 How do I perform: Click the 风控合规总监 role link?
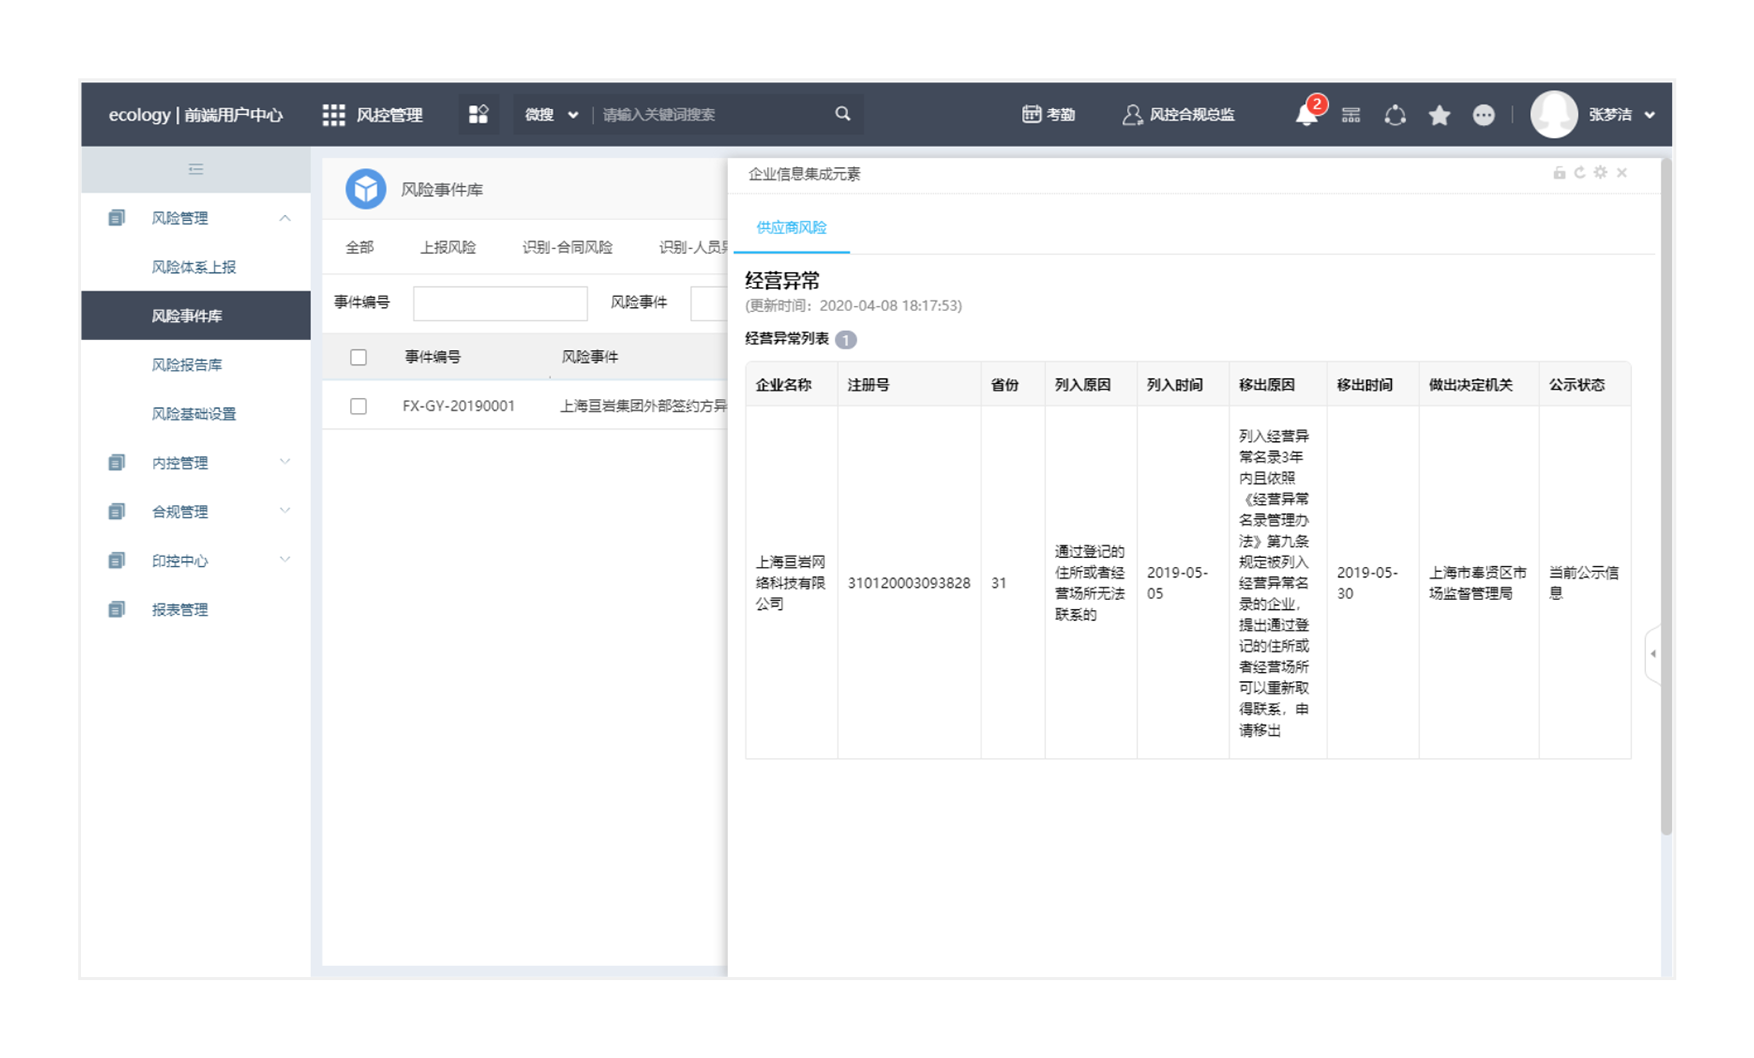click(1179, 115)
